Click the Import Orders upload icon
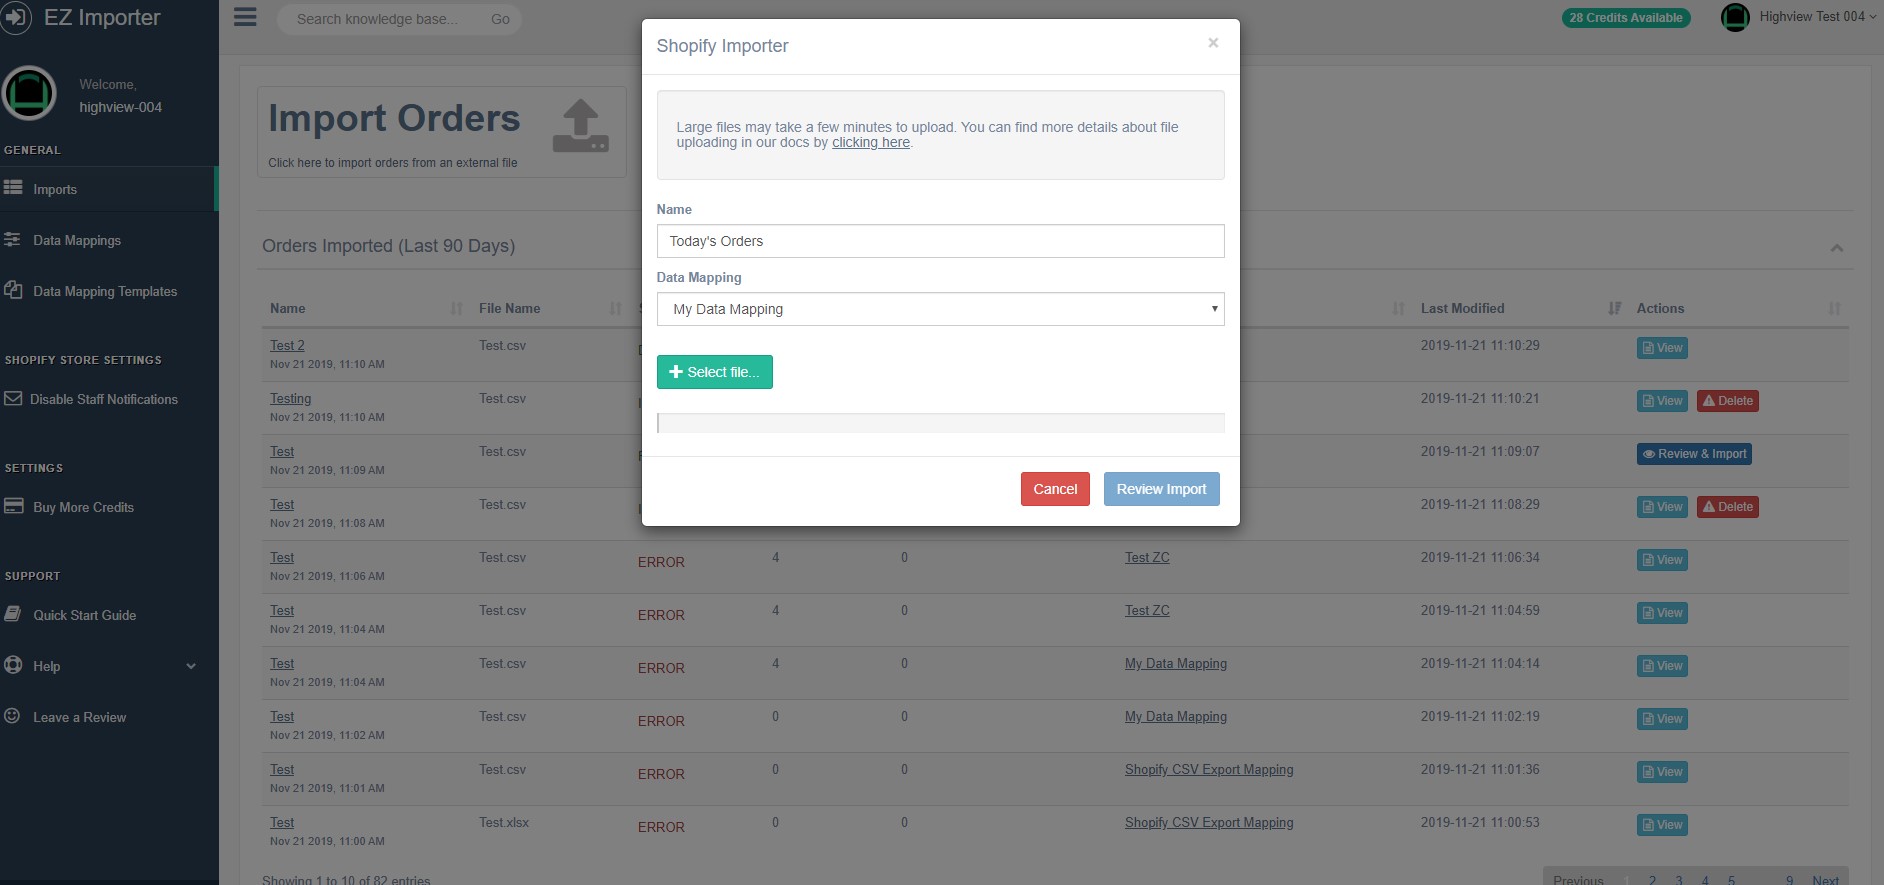Image resolution: width=1884 pixels, height=885 pixels. tap(580, 126)
